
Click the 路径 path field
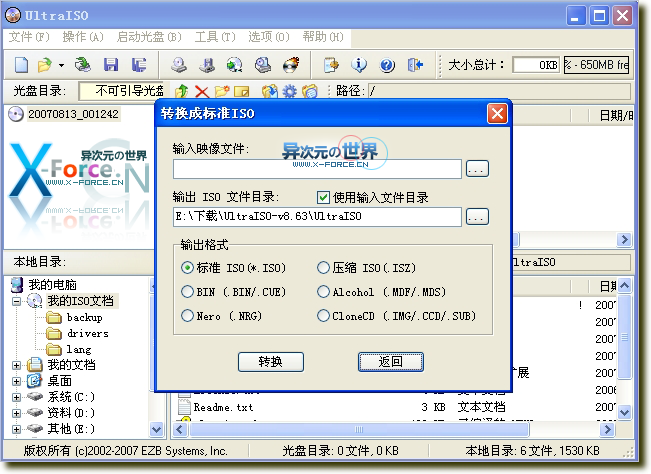point(499,91)
